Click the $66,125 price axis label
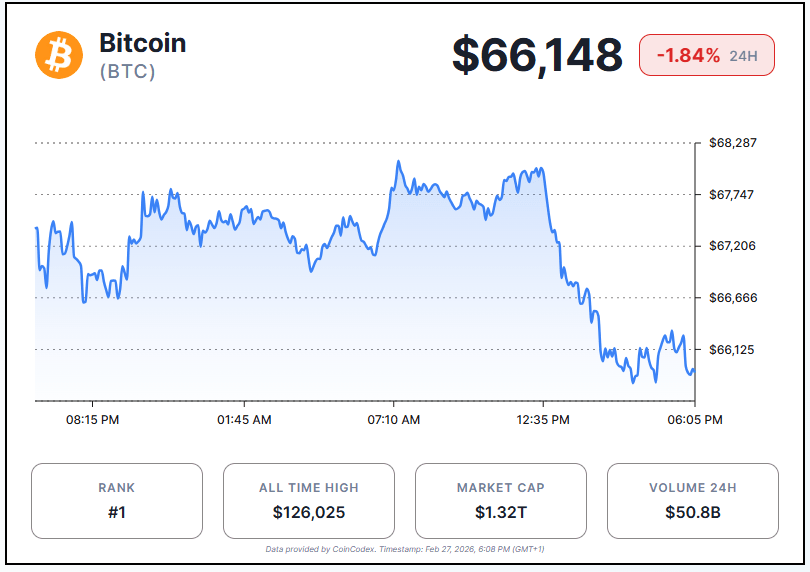 [732, 349]
